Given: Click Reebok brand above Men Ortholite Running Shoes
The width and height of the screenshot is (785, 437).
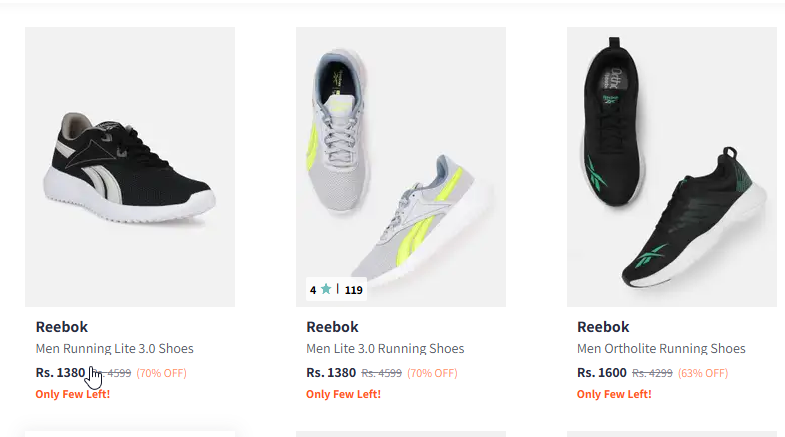Looking at the screenshot, I should coord(603,327).
